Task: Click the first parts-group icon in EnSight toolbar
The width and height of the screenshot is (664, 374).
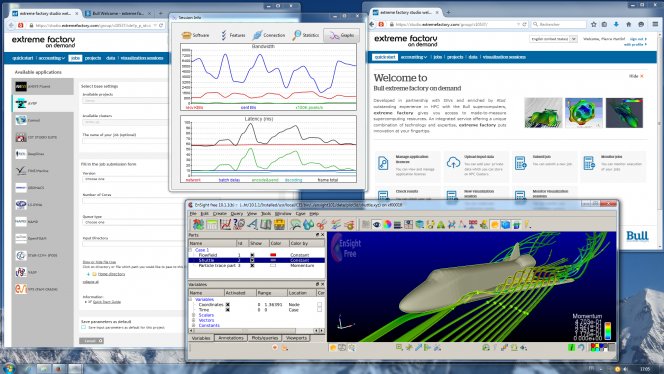Action: coord(198,224)
